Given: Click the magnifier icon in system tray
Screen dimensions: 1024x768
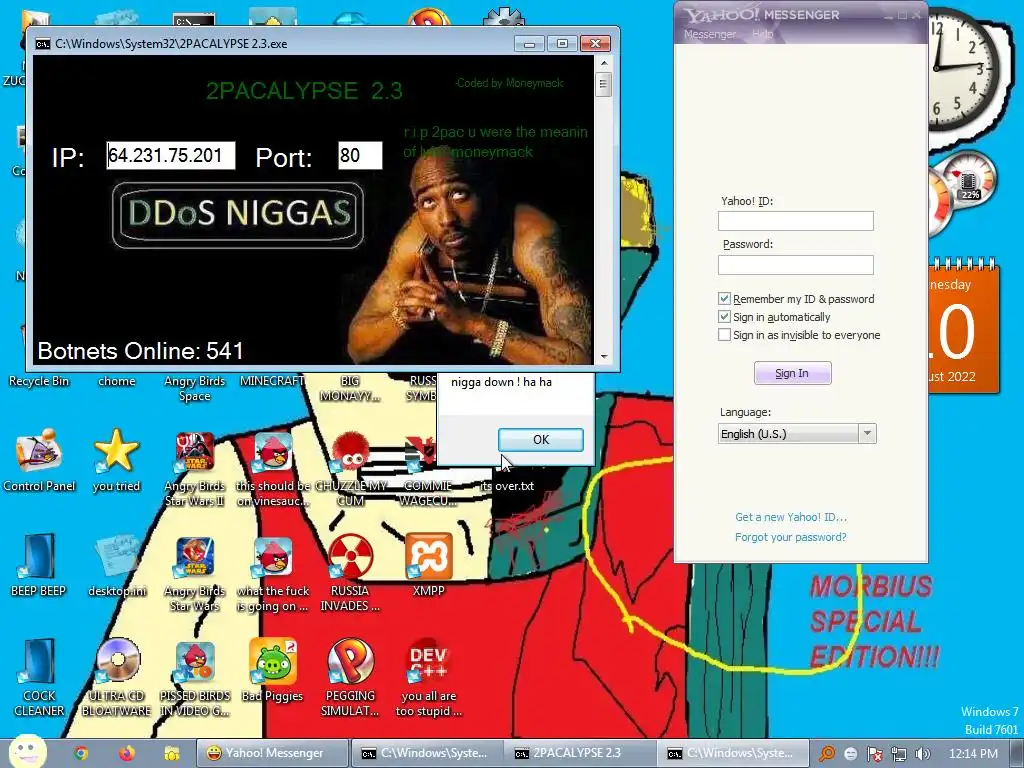Looking at the screenshot, I should (827, 754).
